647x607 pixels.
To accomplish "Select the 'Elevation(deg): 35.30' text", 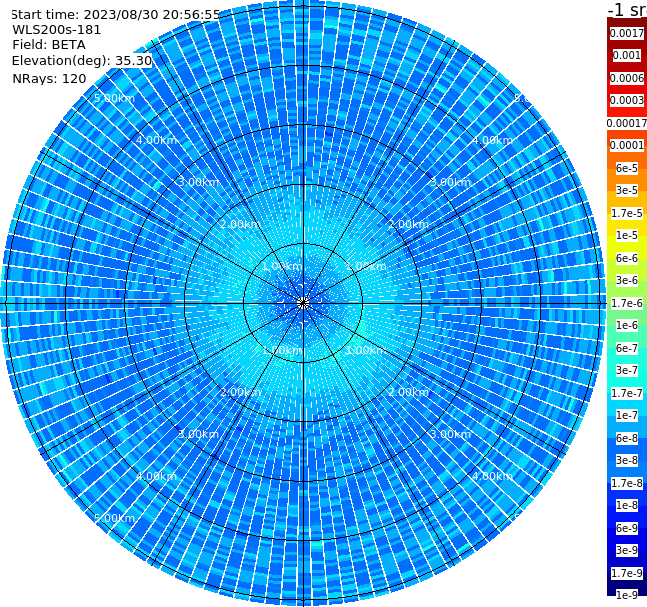I will point(82,61).
